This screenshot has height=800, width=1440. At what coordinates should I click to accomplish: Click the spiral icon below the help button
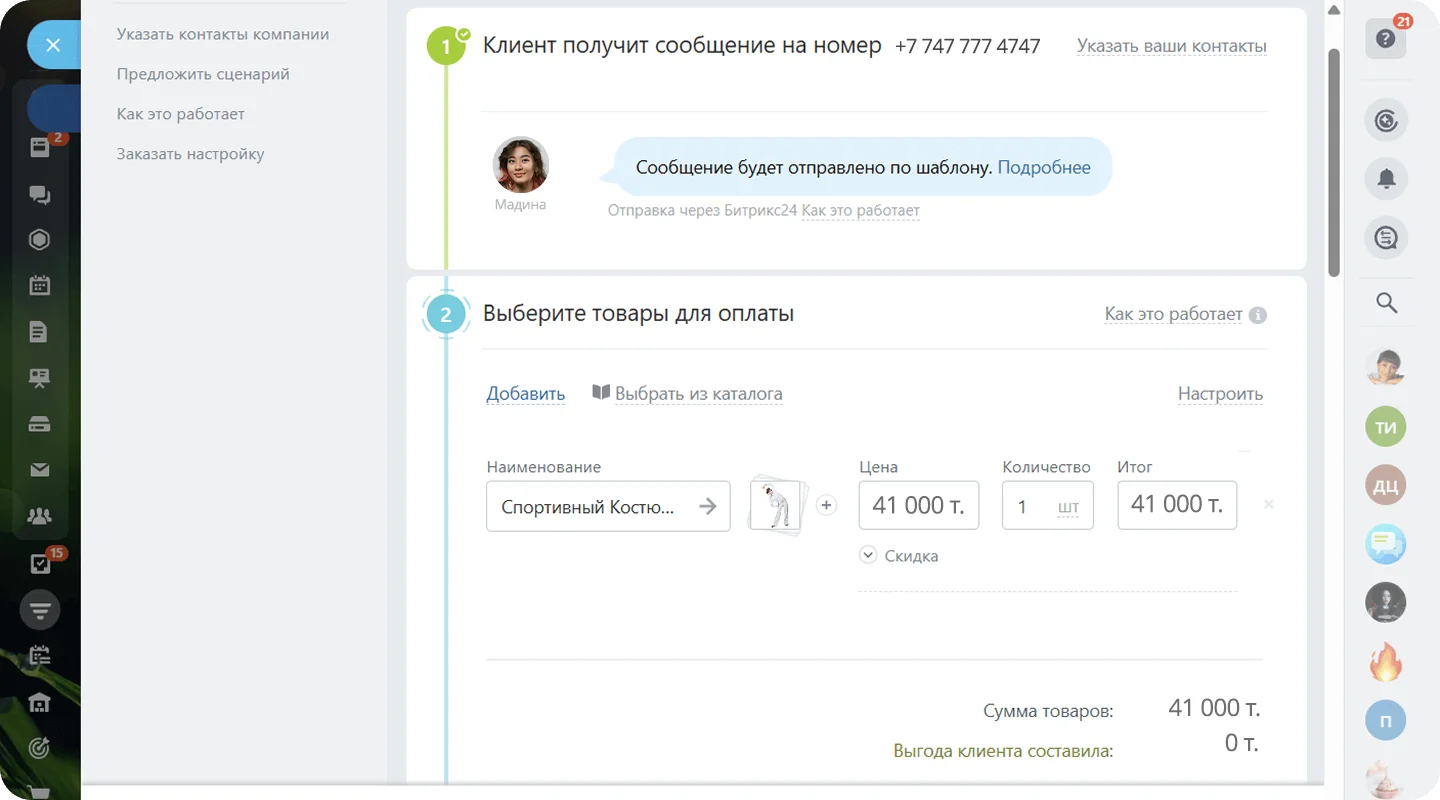coord(1386,121)
